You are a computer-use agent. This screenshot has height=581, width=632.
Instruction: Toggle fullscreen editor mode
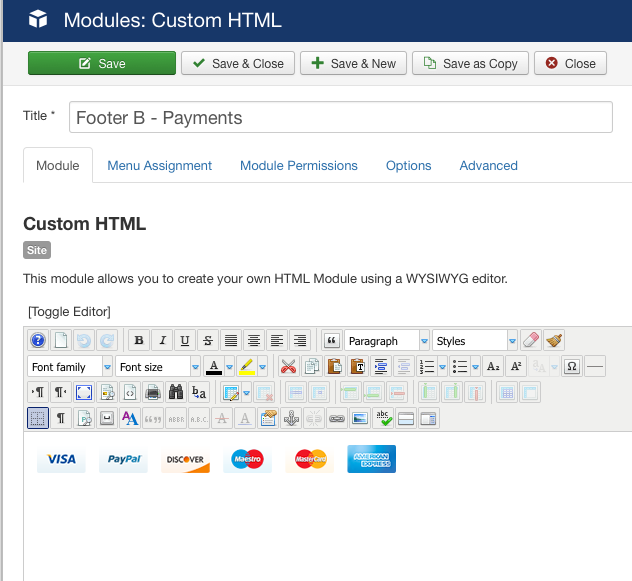click(x=84, y=392)
